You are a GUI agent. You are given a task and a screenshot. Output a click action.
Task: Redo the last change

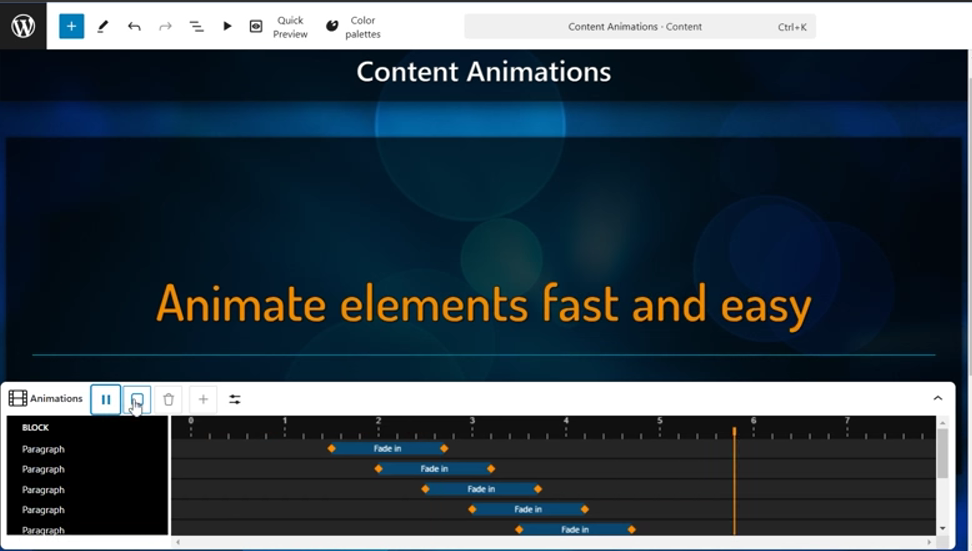tap(165, 26)
